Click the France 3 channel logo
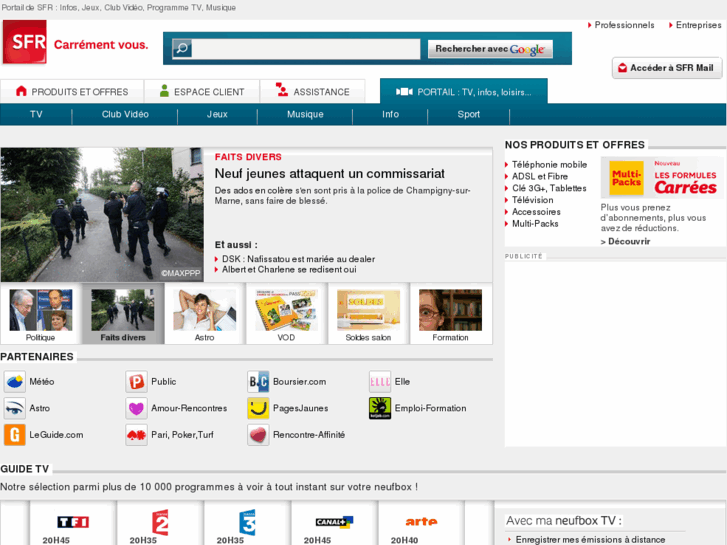The image size is (727, 545). (247, 522)
